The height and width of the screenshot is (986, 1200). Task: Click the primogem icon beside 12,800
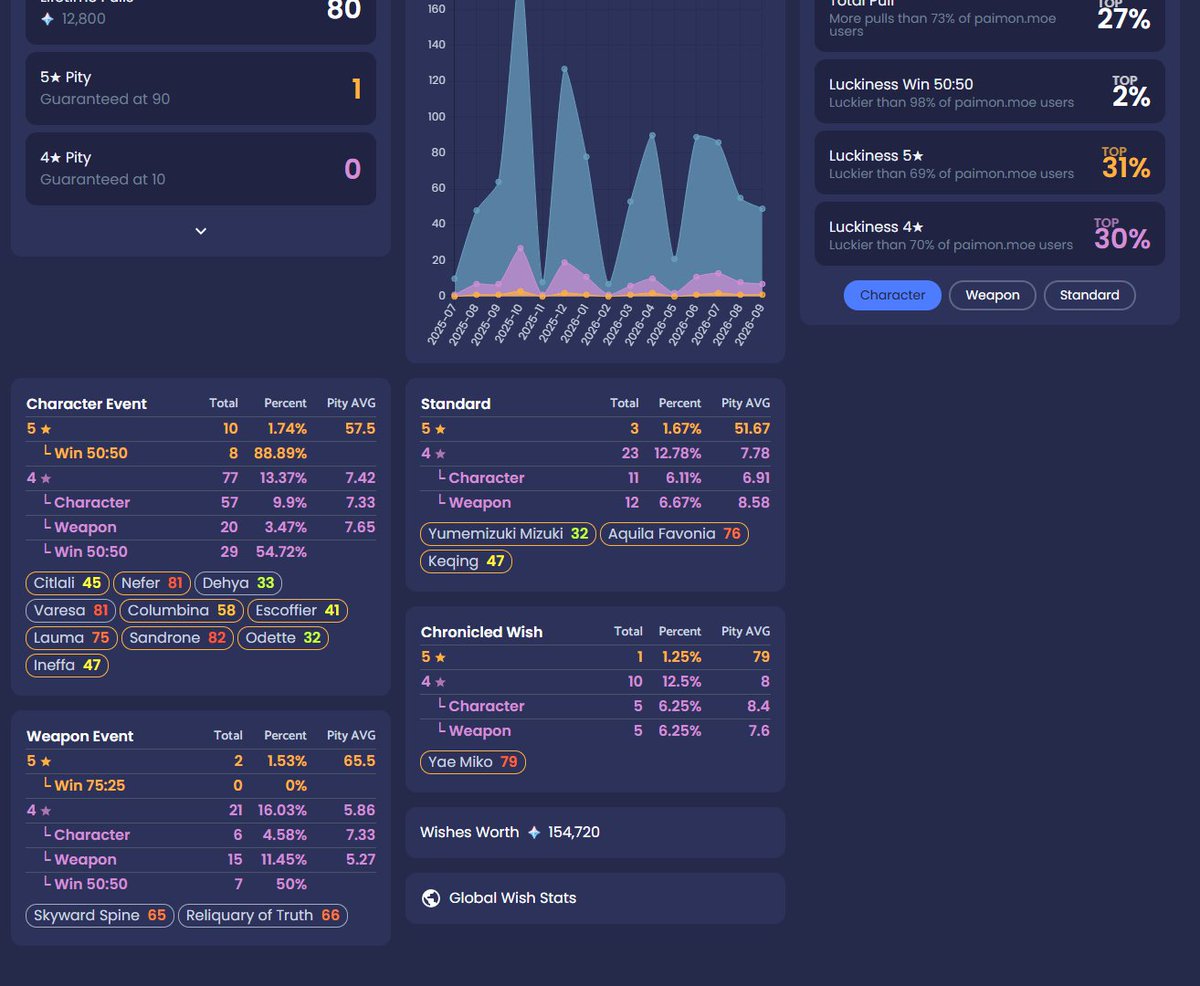47,18
